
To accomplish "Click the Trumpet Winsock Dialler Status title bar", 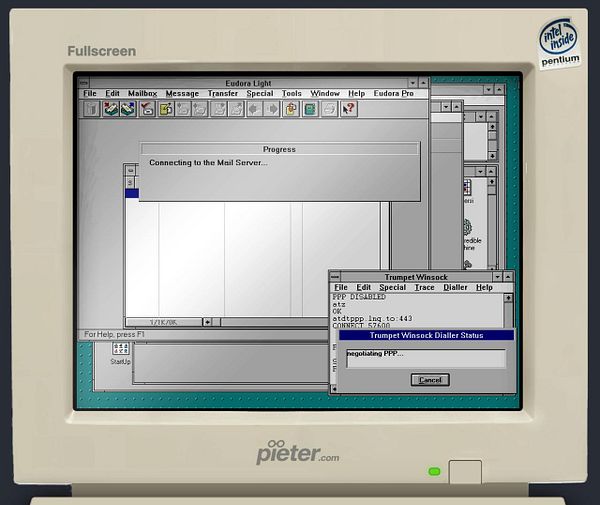I will pos(426,335).
